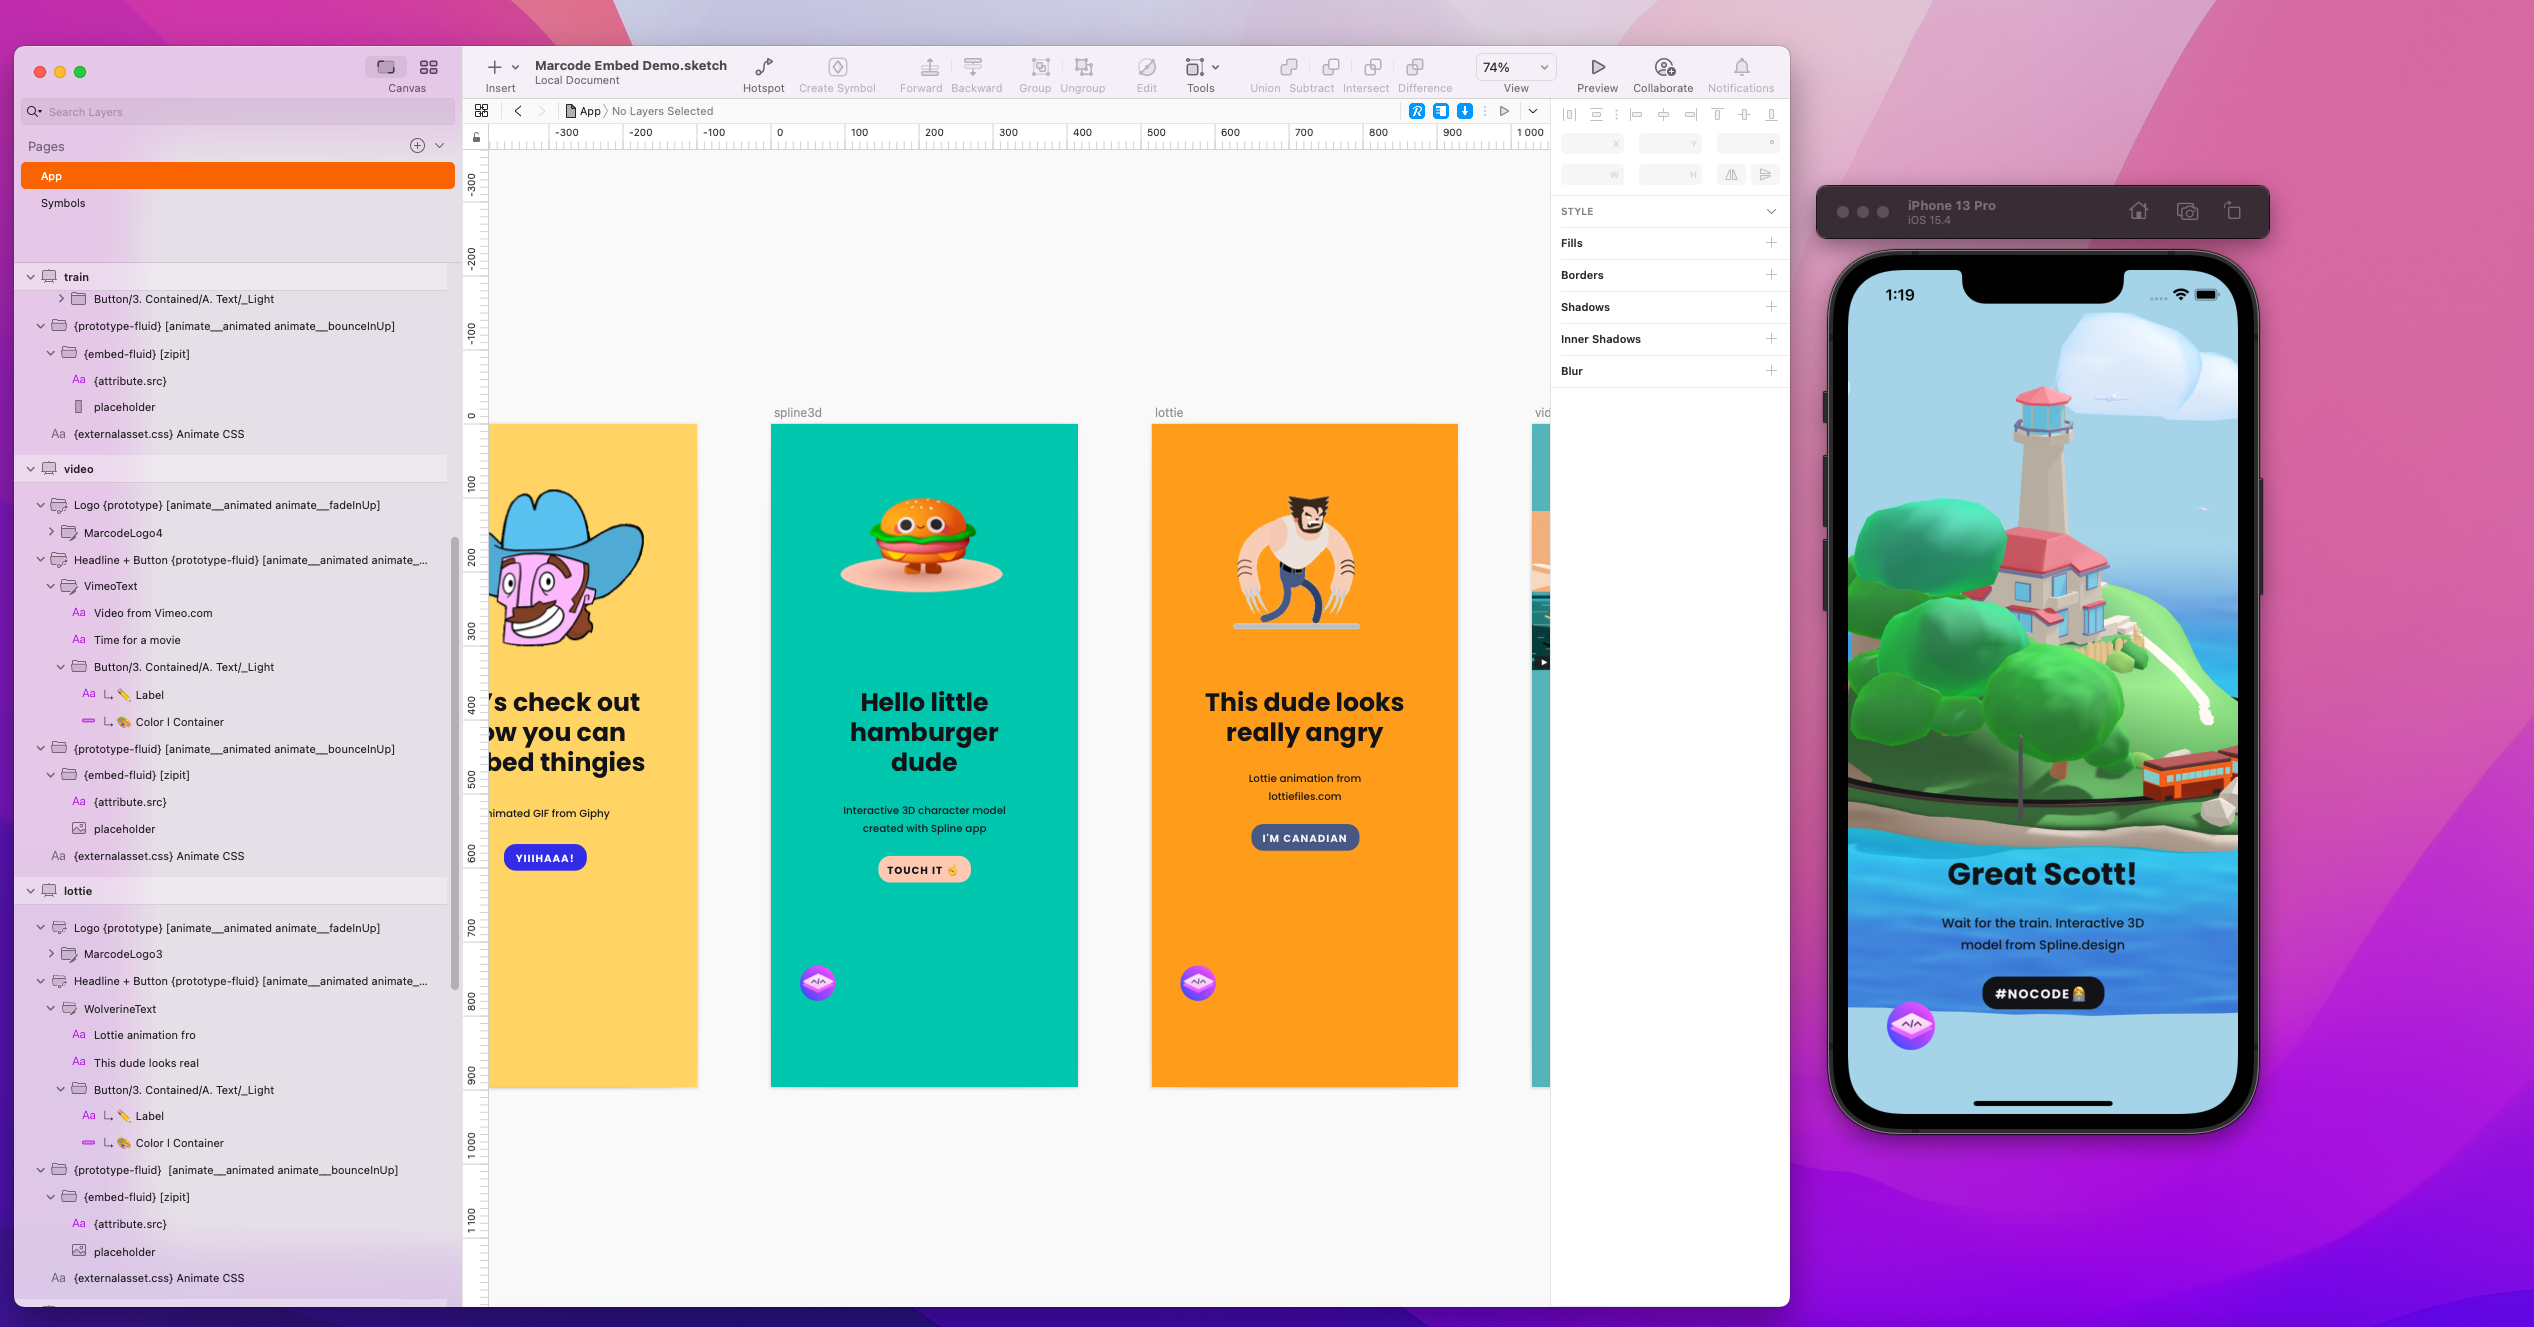Select the App page

click(238, 176)
